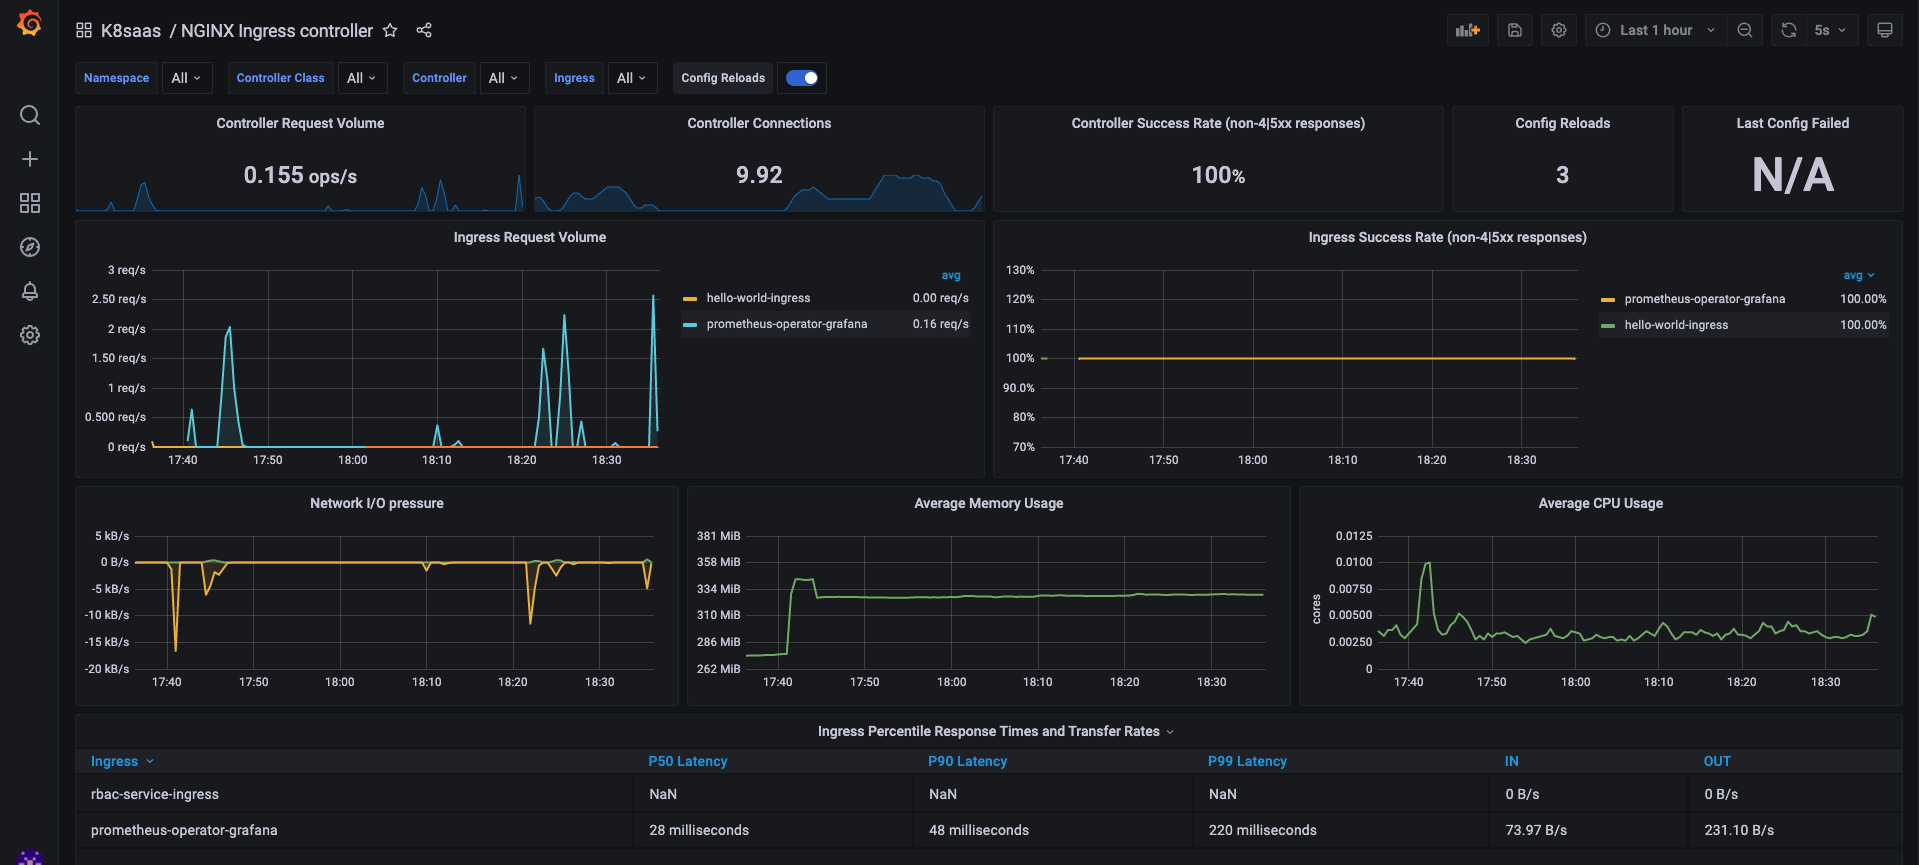
Task: Open Network I/O pressure panel title menu
Action: 376,503
